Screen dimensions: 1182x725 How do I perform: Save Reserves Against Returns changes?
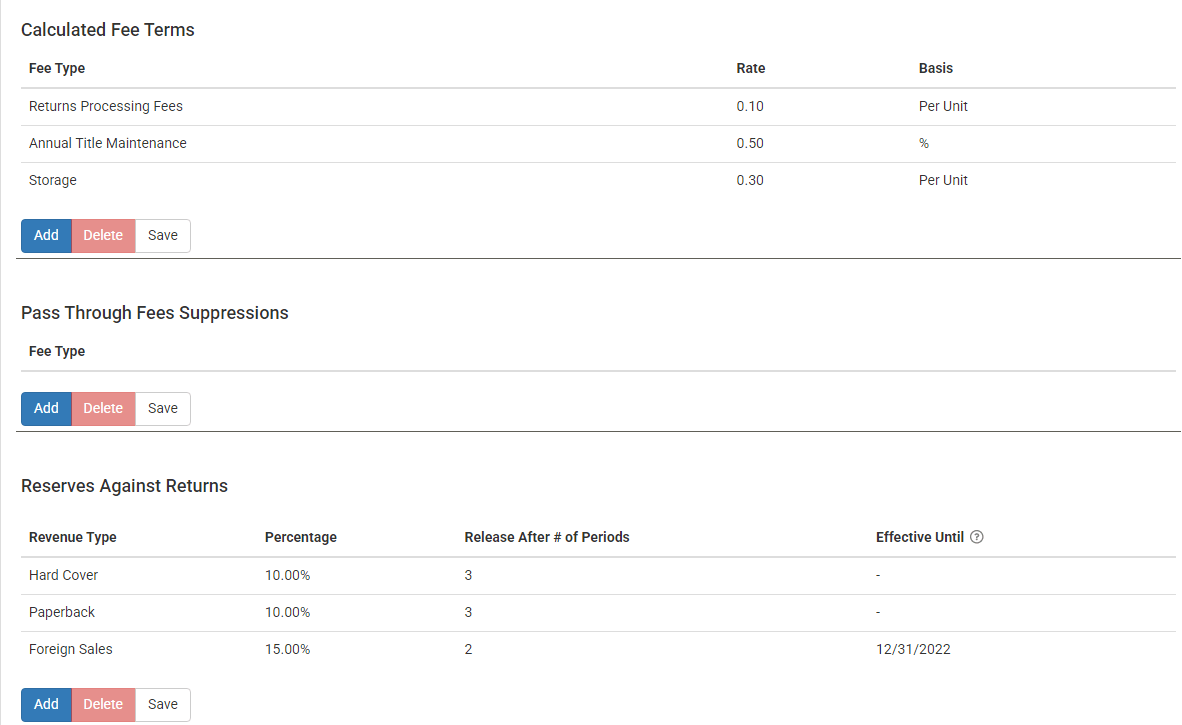coord(163,705)
